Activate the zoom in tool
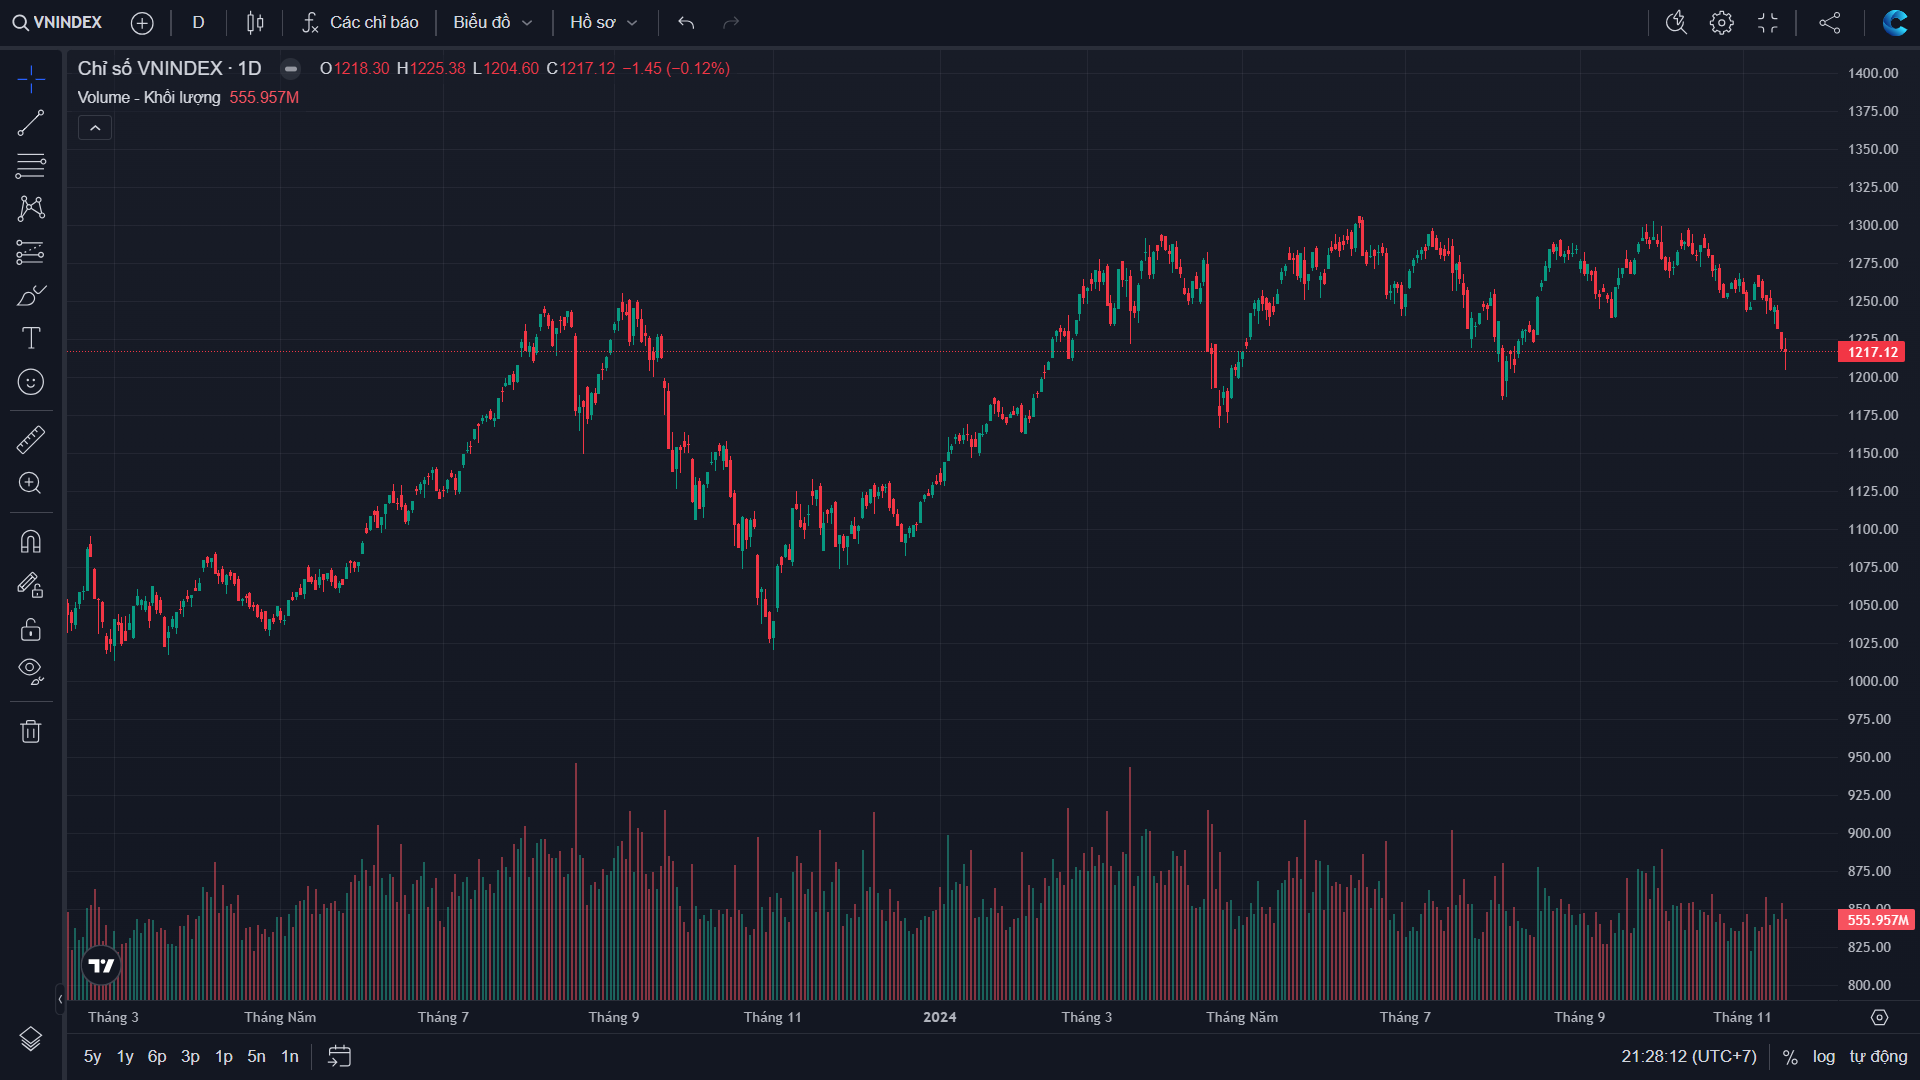This screenshot has height=1080, width=1920. [31, 484]
